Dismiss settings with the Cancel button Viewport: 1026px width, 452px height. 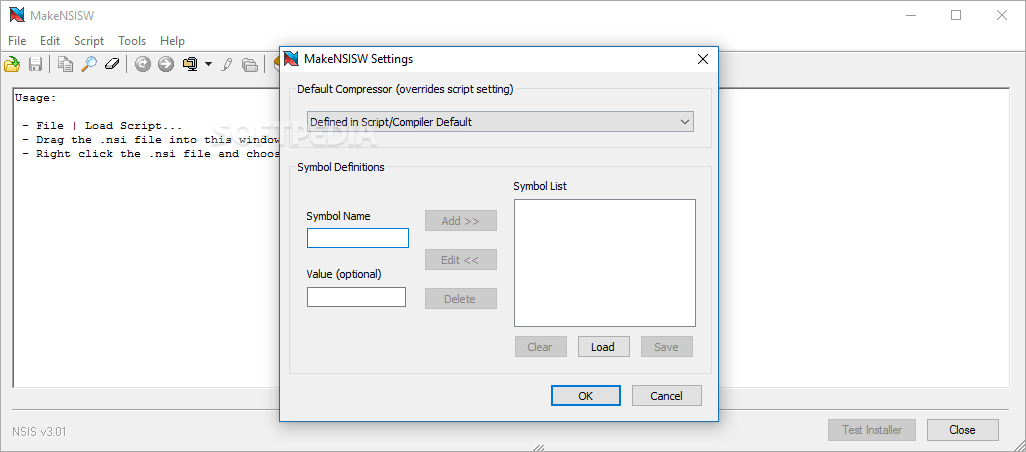pyautogui.click(x=667, y=396)
